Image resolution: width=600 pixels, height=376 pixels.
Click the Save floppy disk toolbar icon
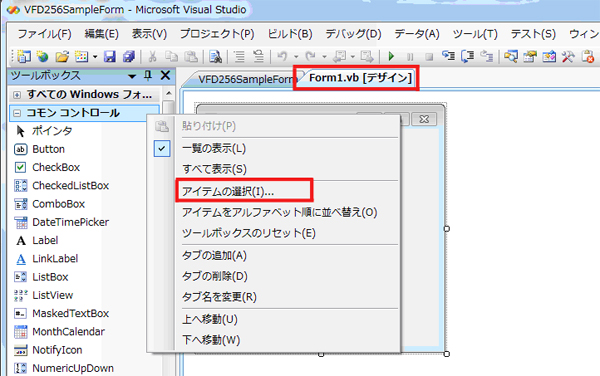click(110, 57)
